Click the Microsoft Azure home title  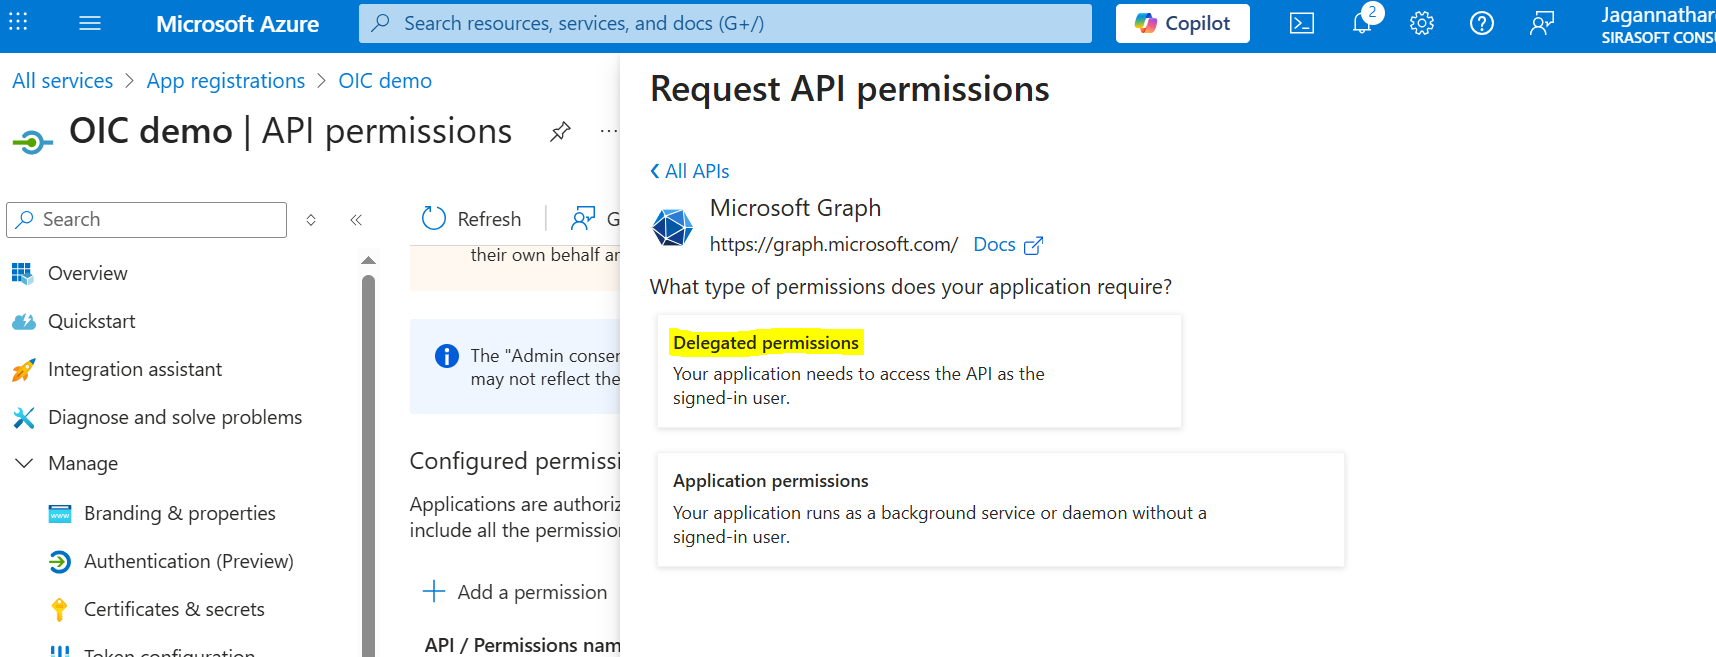point(237,24)
